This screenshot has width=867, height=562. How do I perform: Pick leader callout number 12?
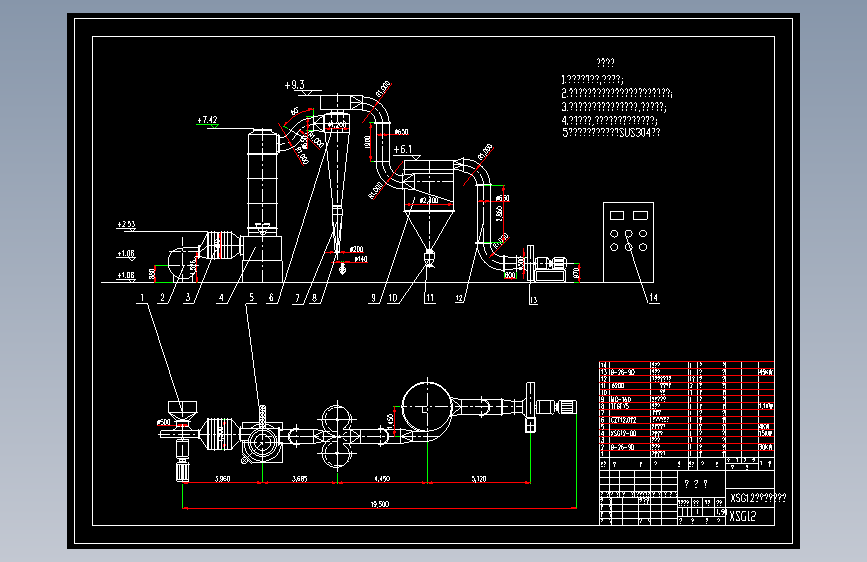tap(459, 298)
